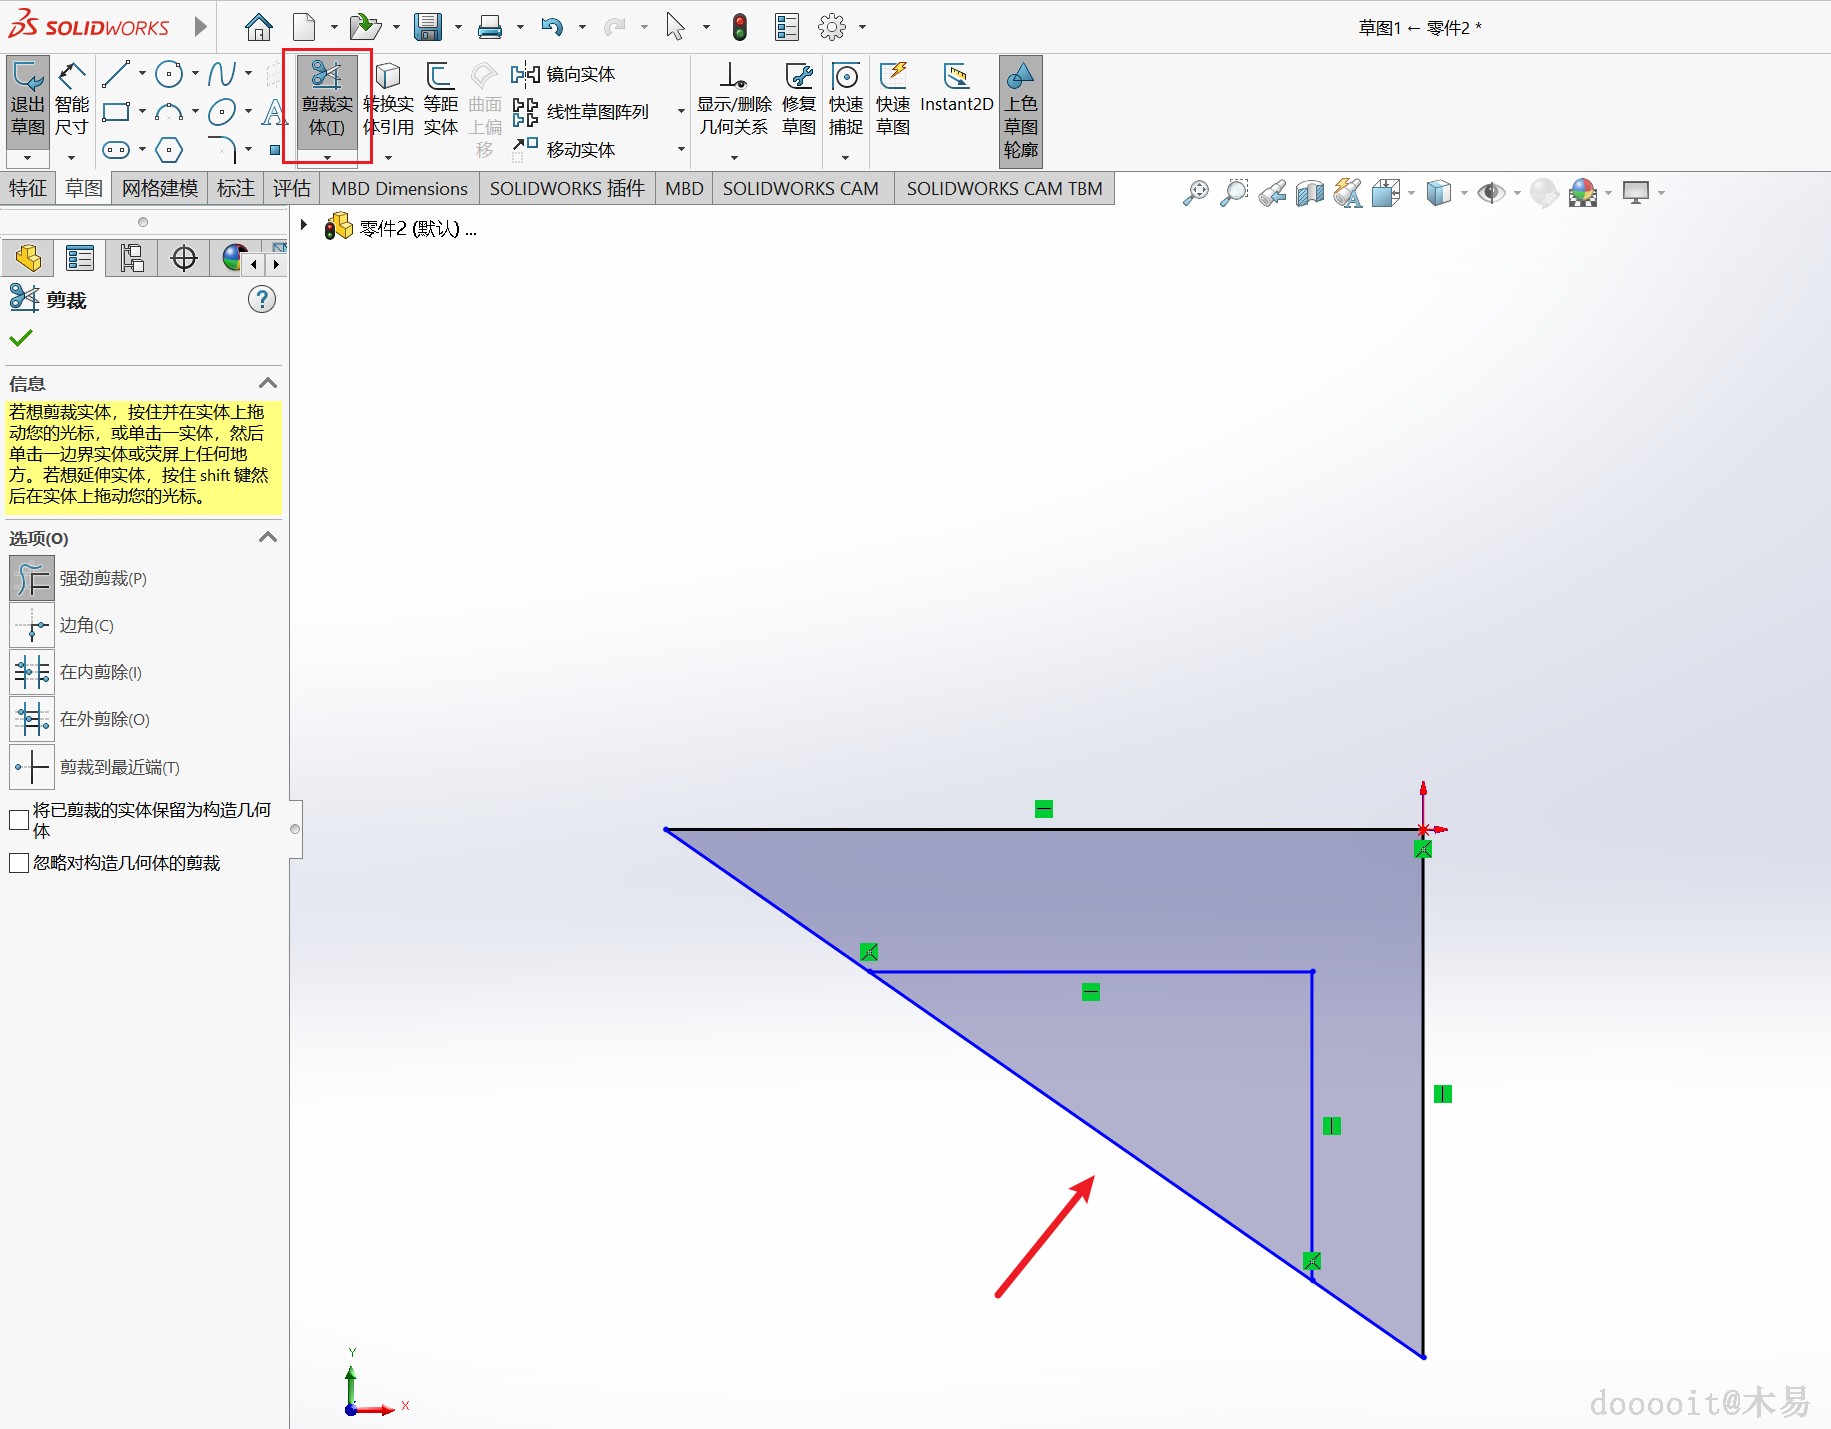This screenshot has width=1831, height=1429.
Task: Expand the SOLIDWORKS menu flyout arrow
Action: [200, 26]
